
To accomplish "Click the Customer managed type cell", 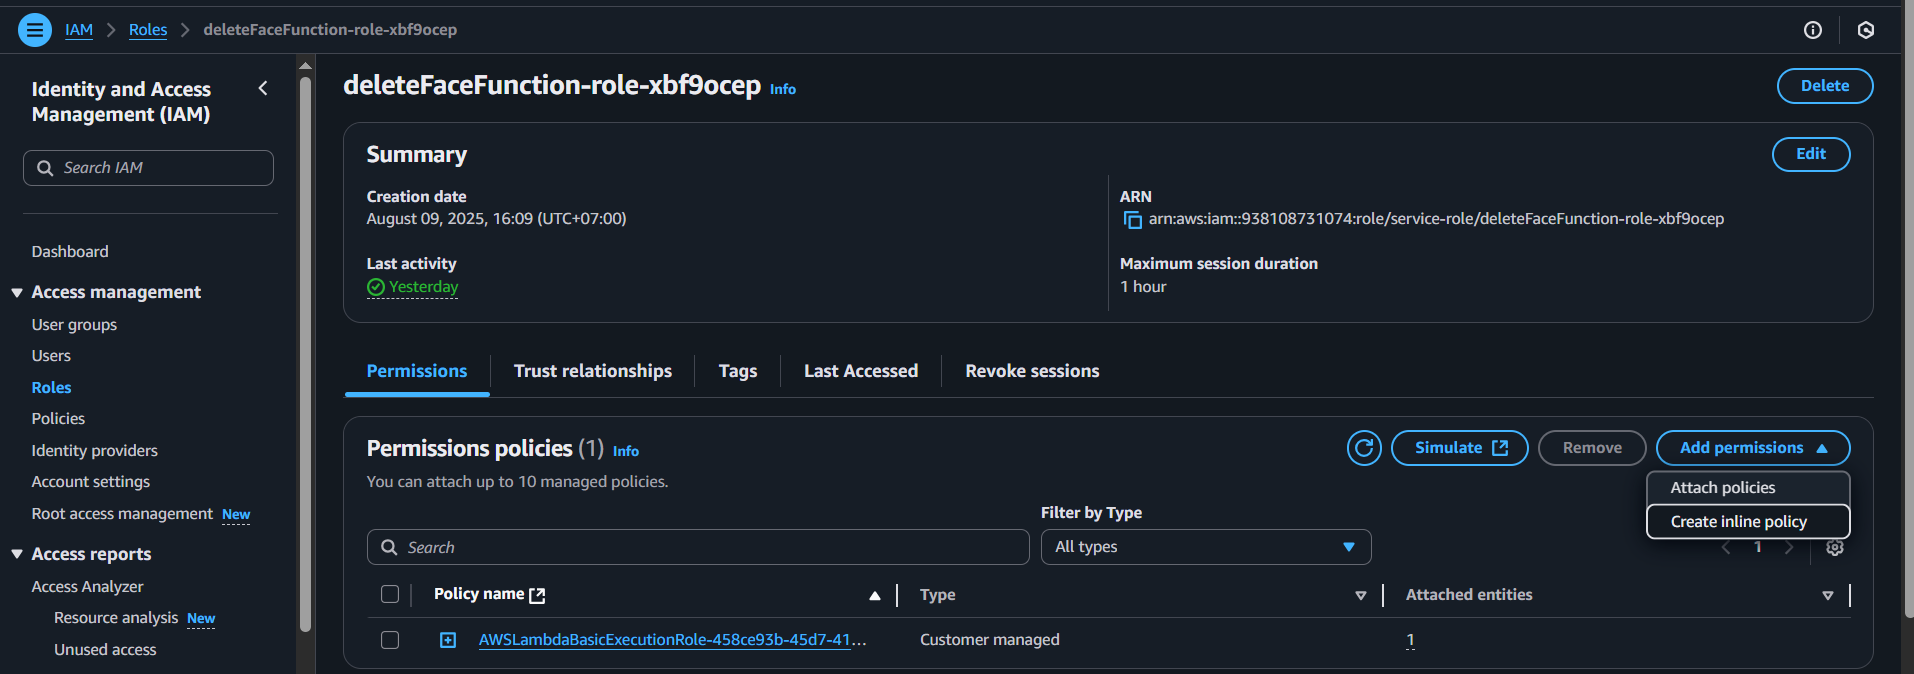I will [990, 640].
